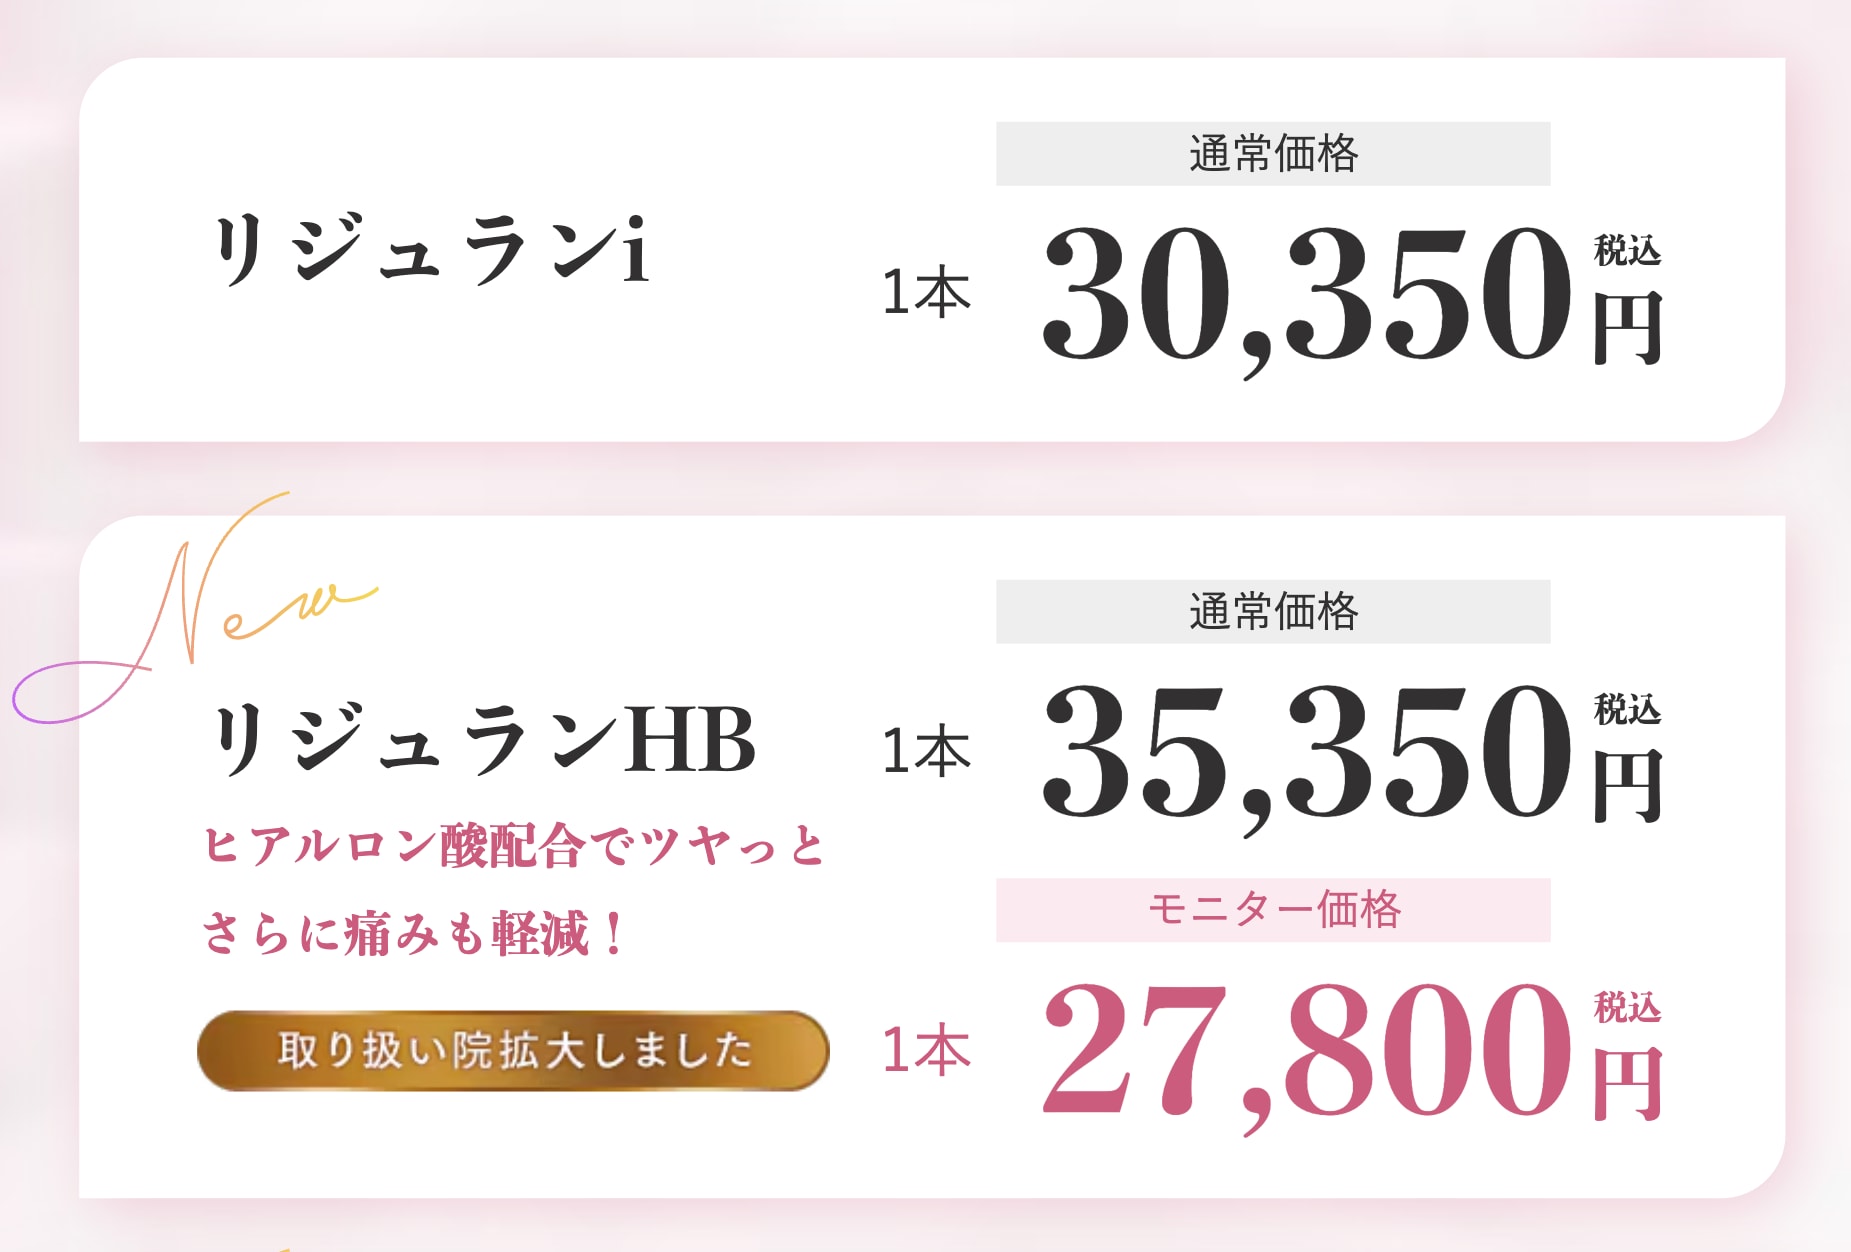Click the 通常価格 label above 35,350
This screenshot has height=1252, width=1851.
(x=1273, y=612)
